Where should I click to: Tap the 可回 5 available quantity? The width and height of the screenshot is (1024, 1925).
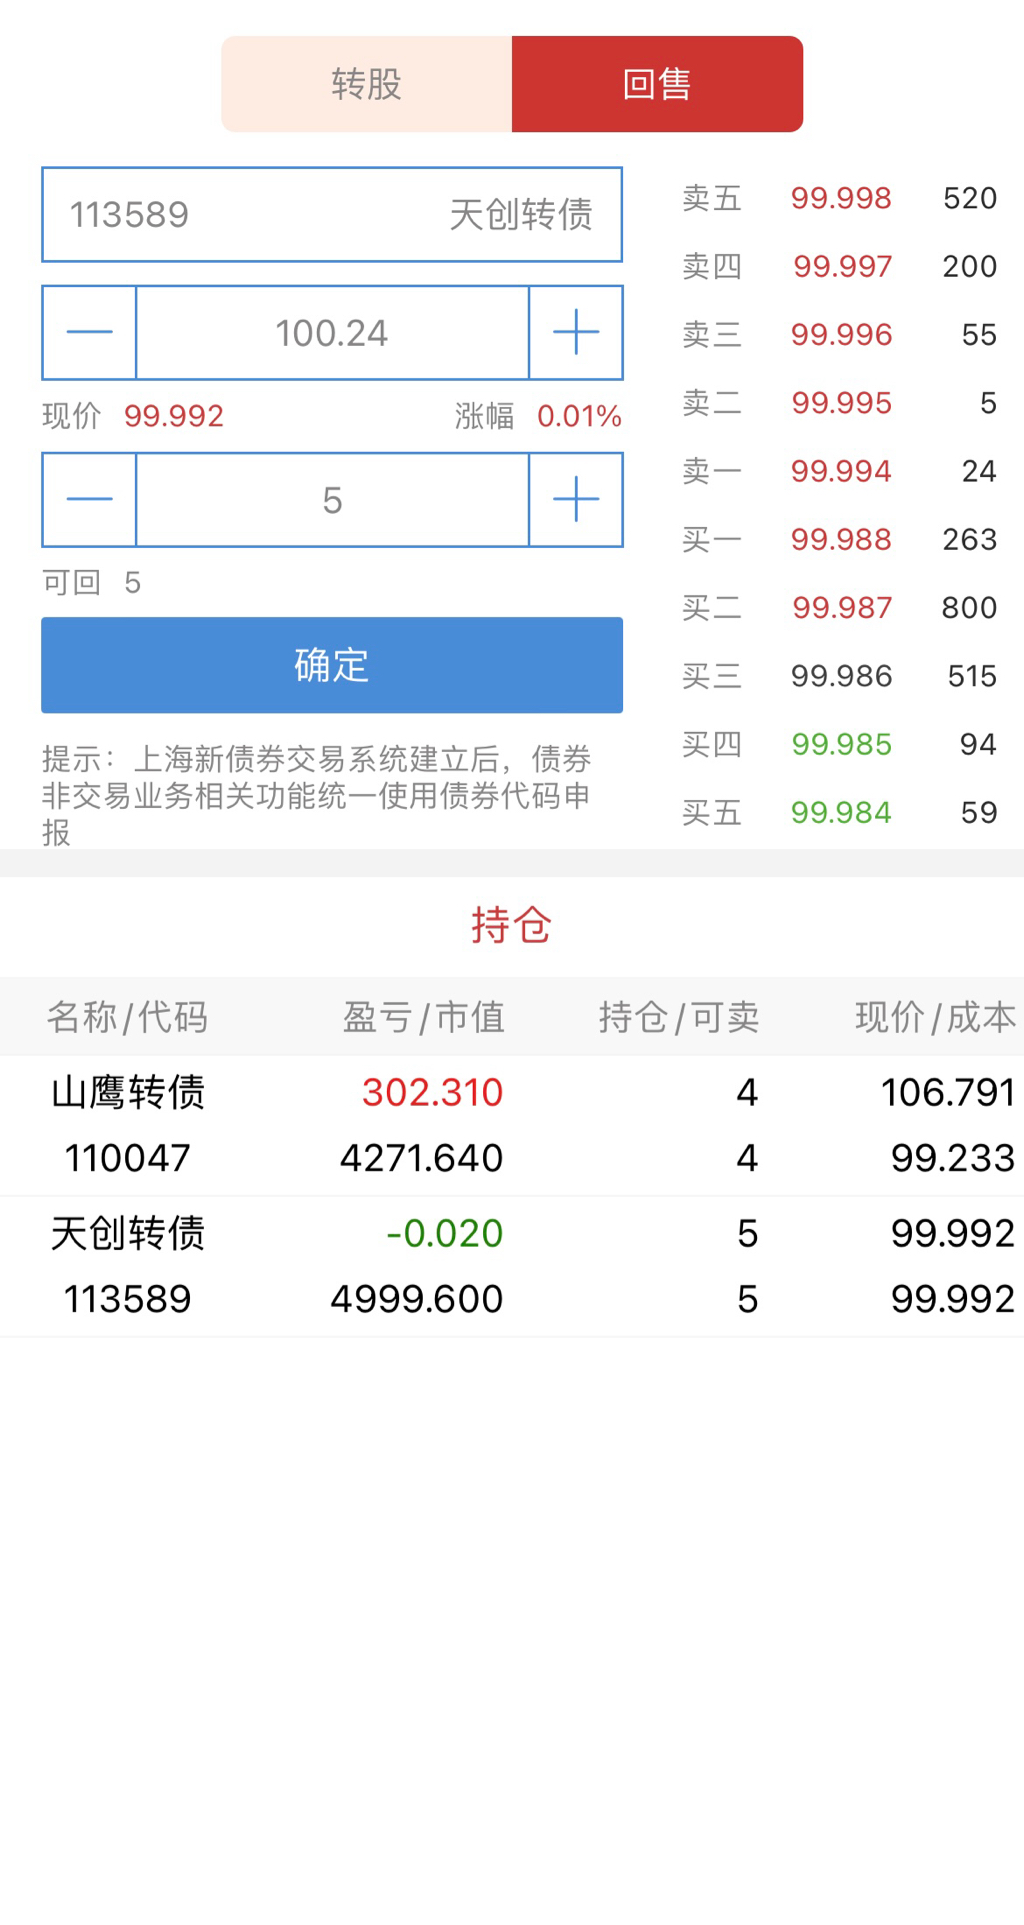click(91, 582)
